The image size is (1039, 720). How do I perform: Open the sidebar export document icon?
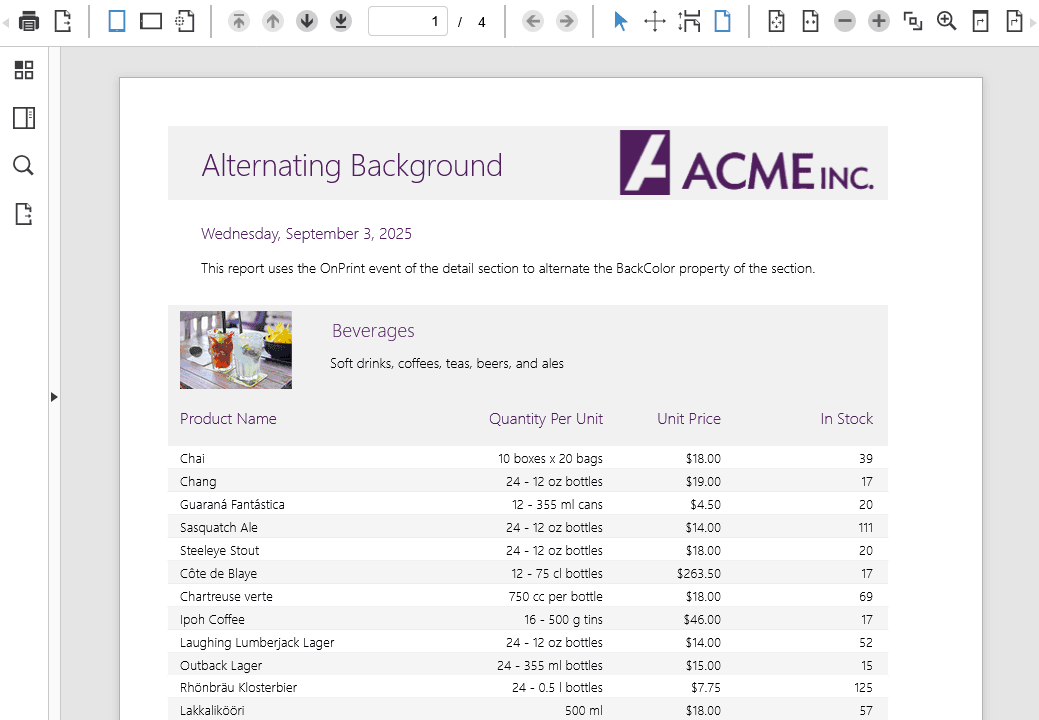(x=24, y=214)
